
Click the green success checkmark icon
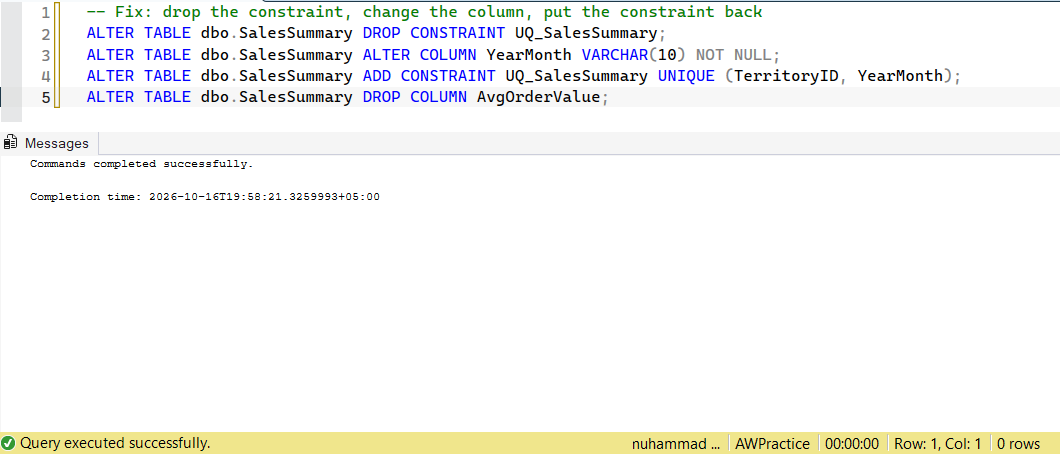pos(9,443)
